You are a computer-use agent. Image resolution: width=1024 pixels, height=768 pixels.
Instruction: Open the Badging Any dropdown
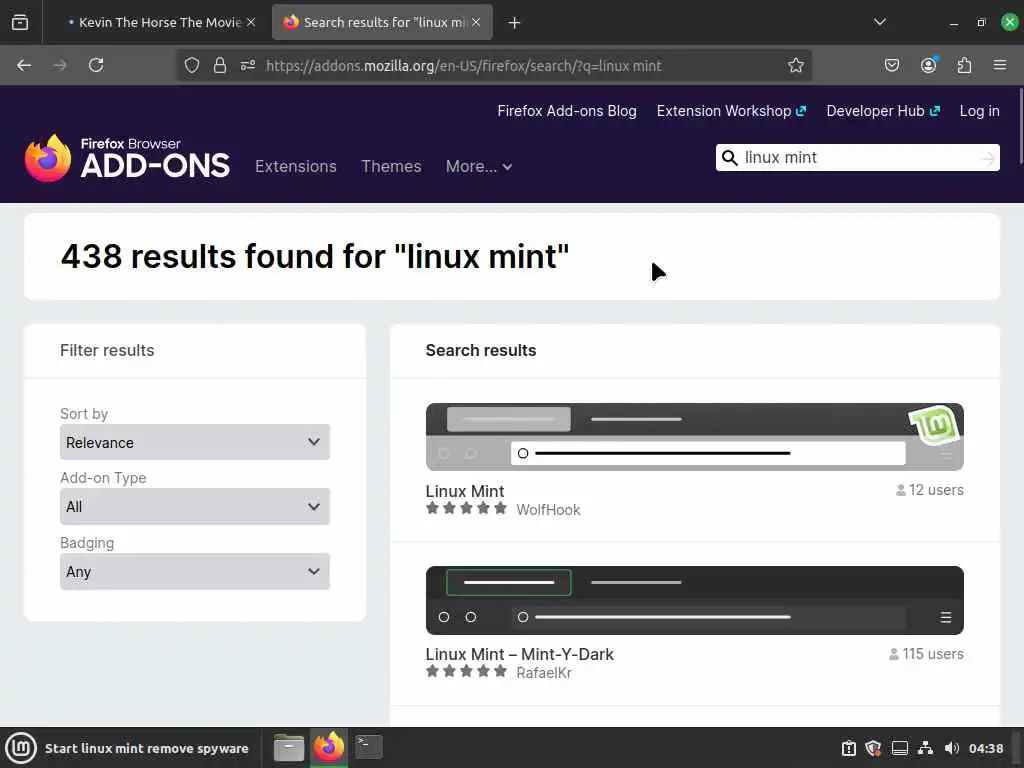tap(195, 571)
